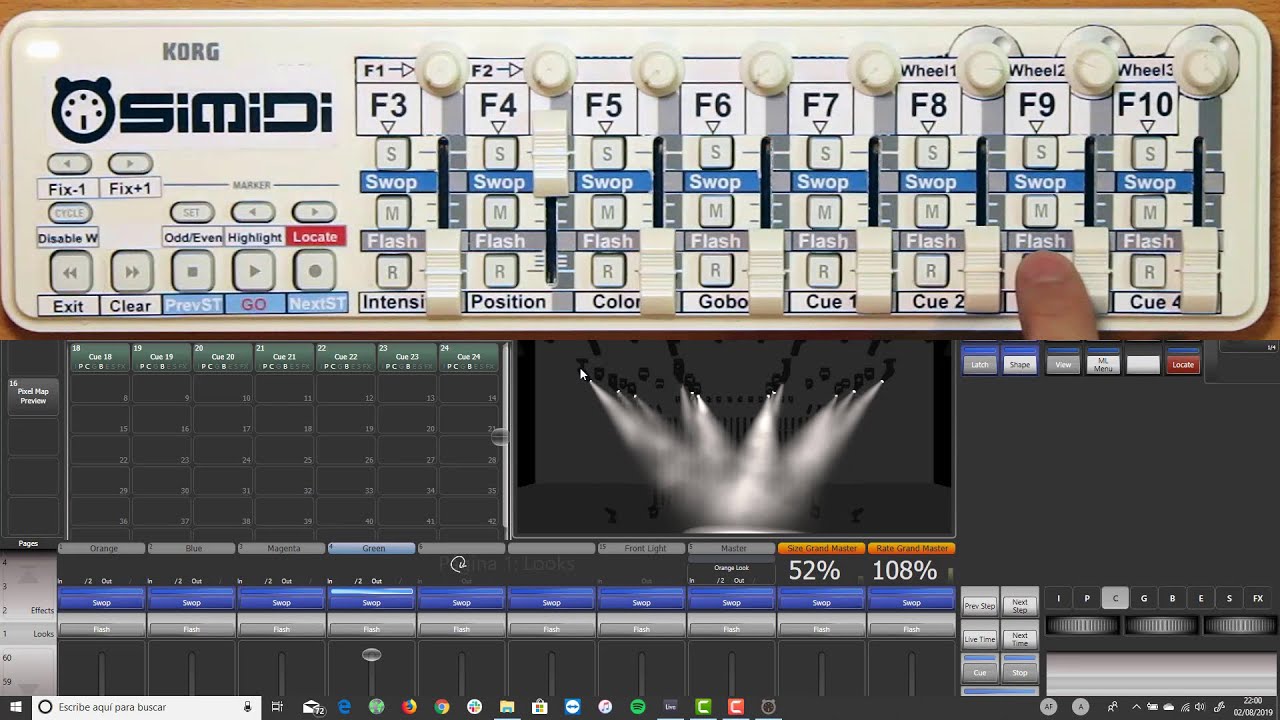Click the Next Step button

[x=1020, y=606]
